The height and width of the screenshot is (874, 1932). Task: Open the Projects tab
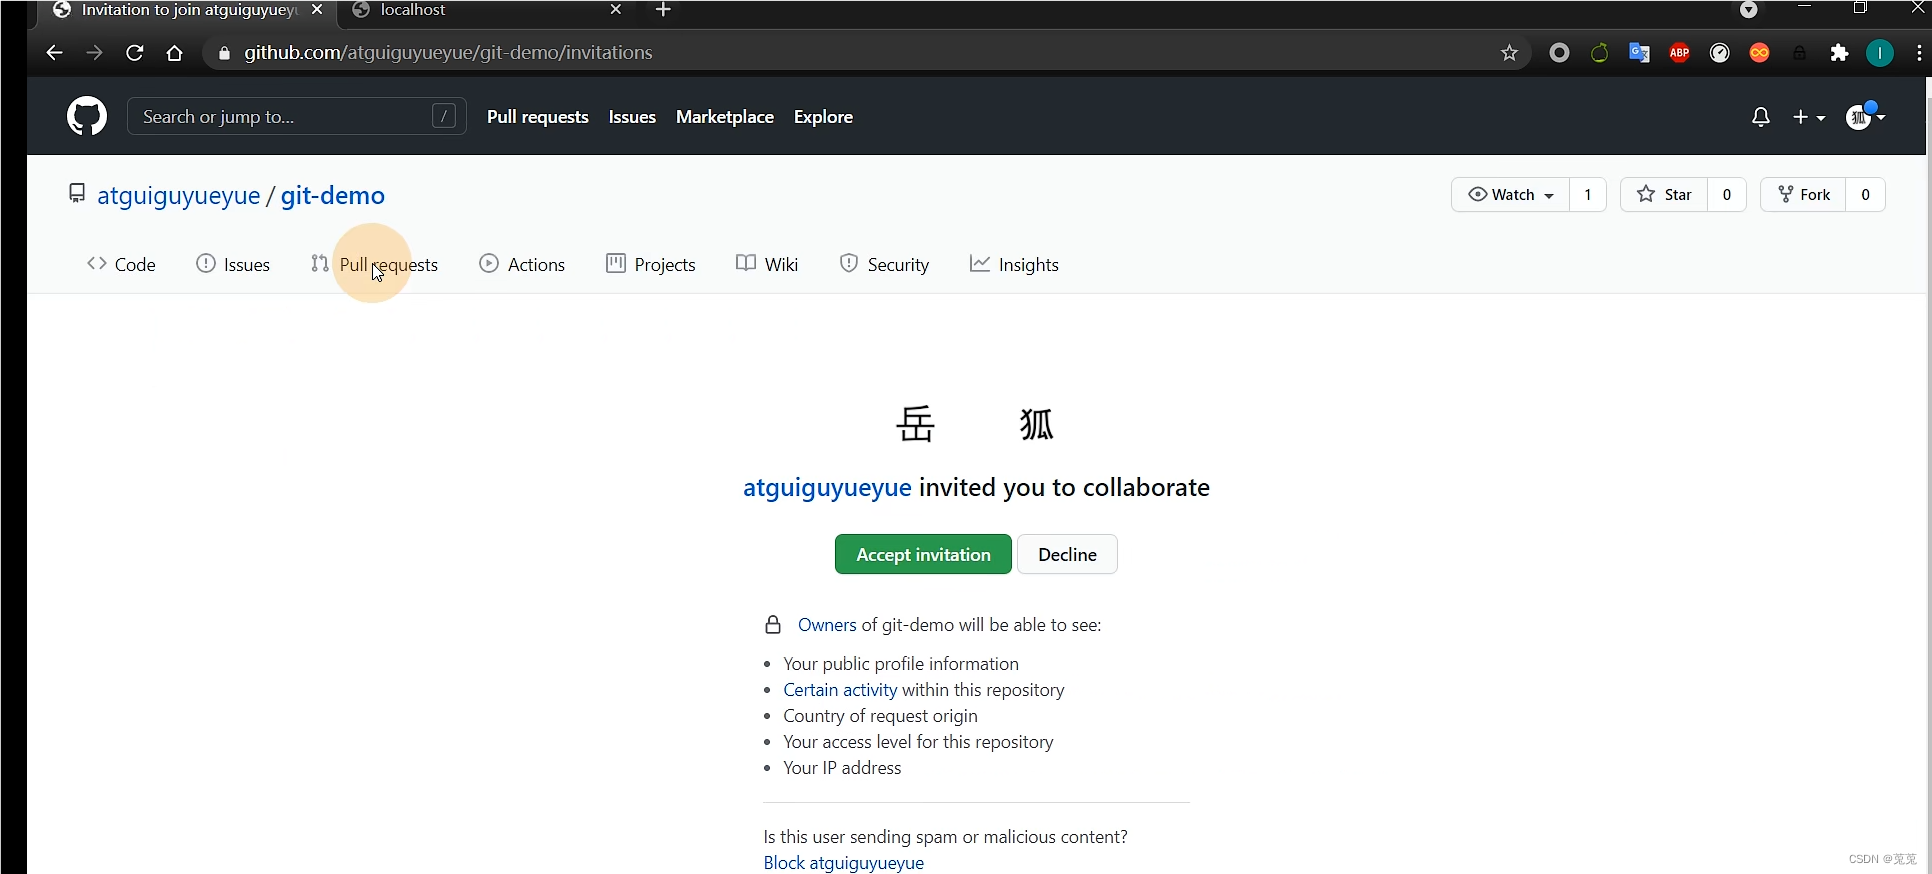(652, 264)
